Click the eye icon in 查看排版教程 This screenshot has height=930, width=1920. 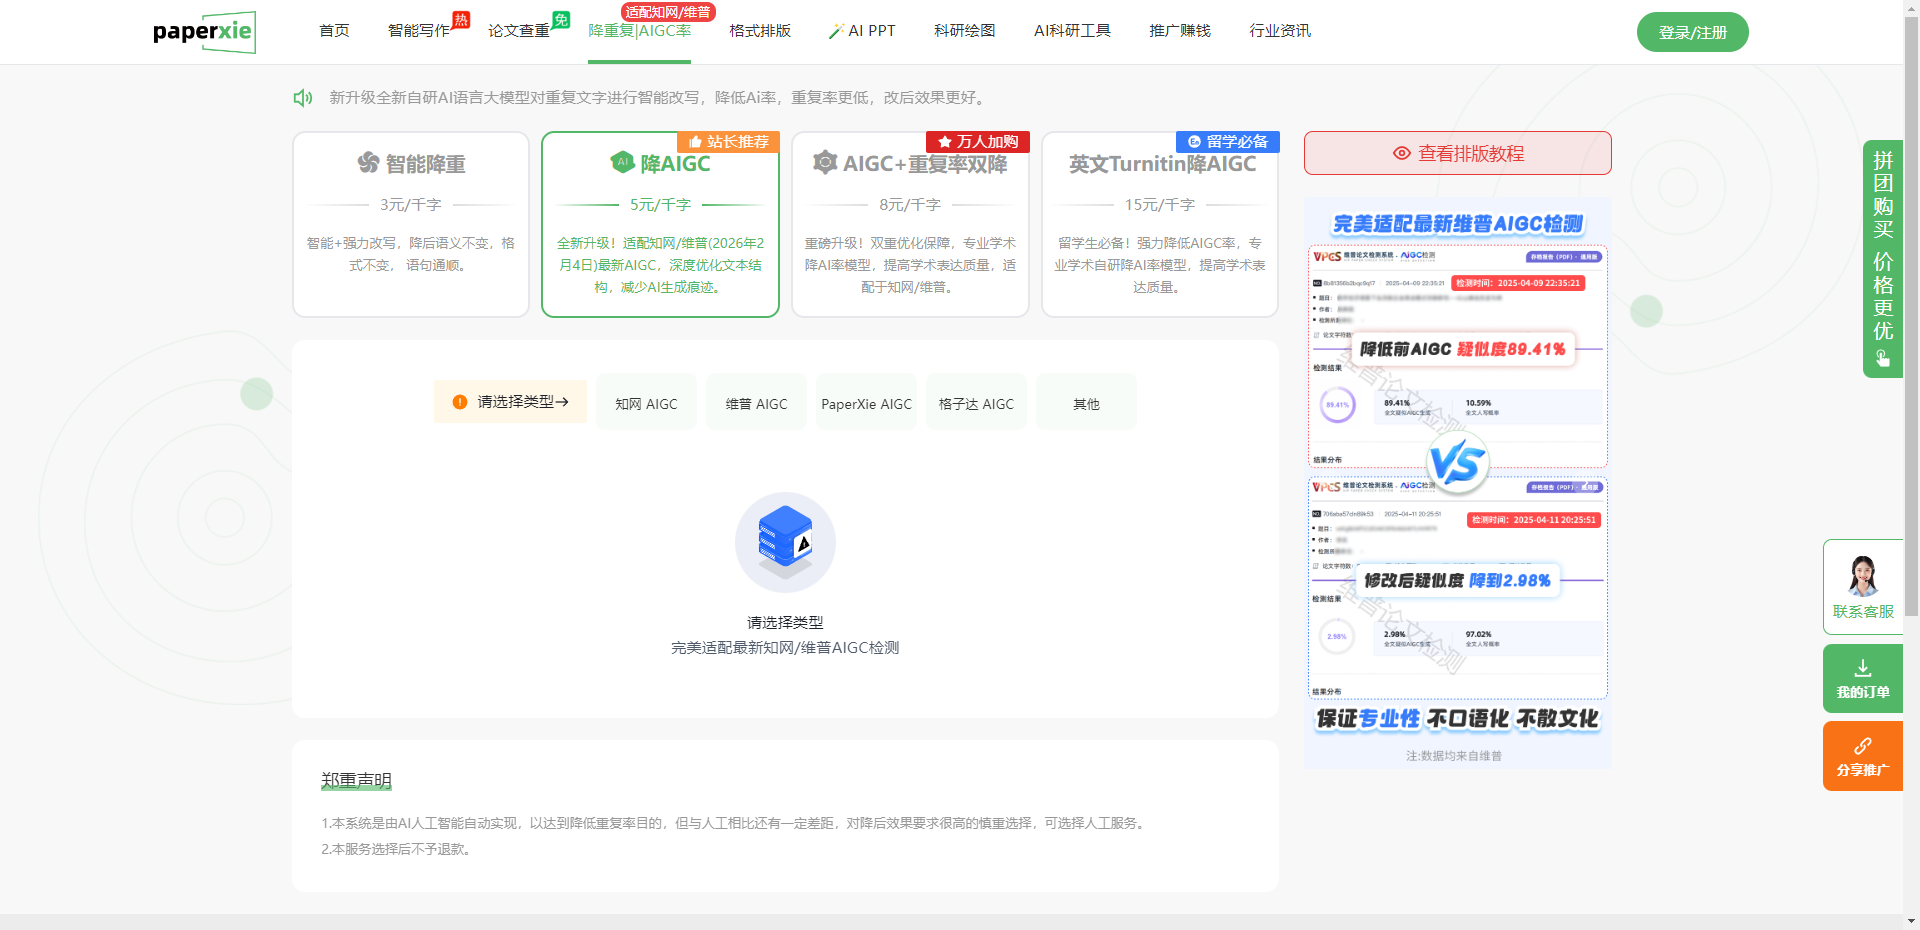coord(1402,153)
